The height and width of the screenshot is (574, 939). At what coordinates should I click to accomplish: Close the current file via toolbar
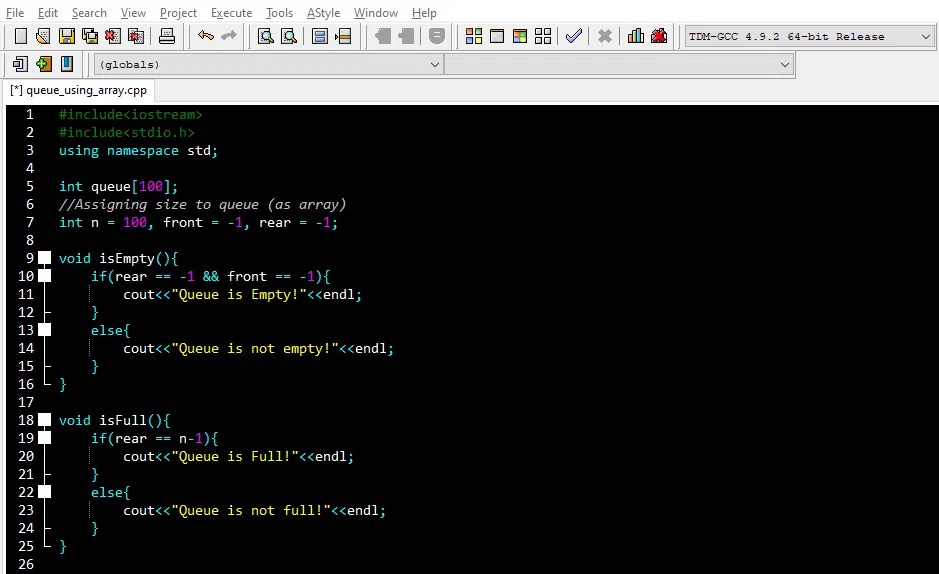113,37
